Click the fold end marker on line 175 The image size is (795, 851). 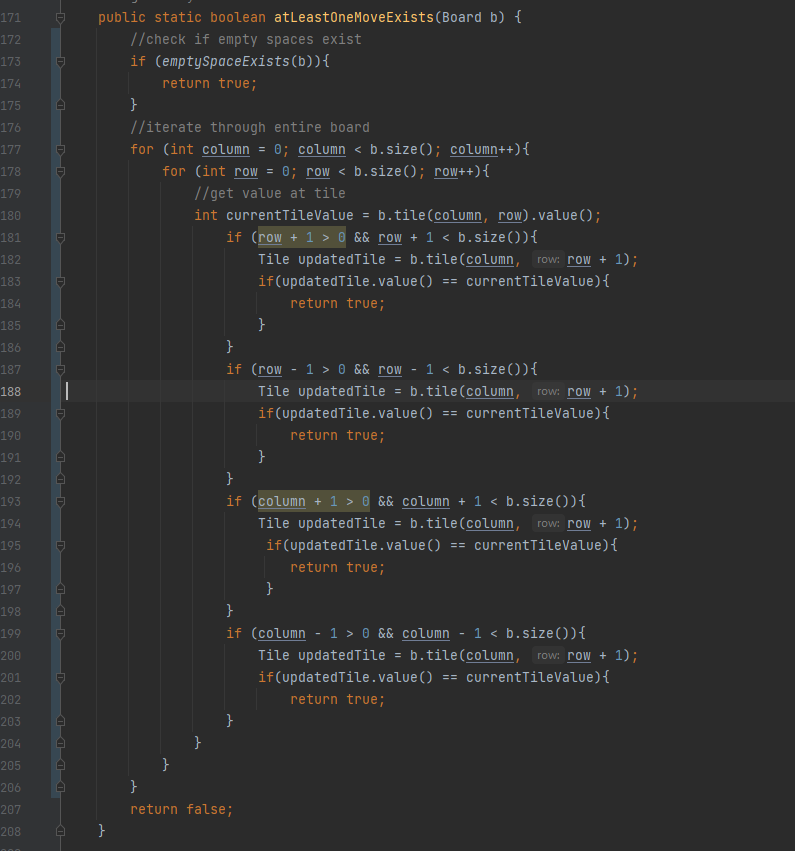(x=61, y=106)
